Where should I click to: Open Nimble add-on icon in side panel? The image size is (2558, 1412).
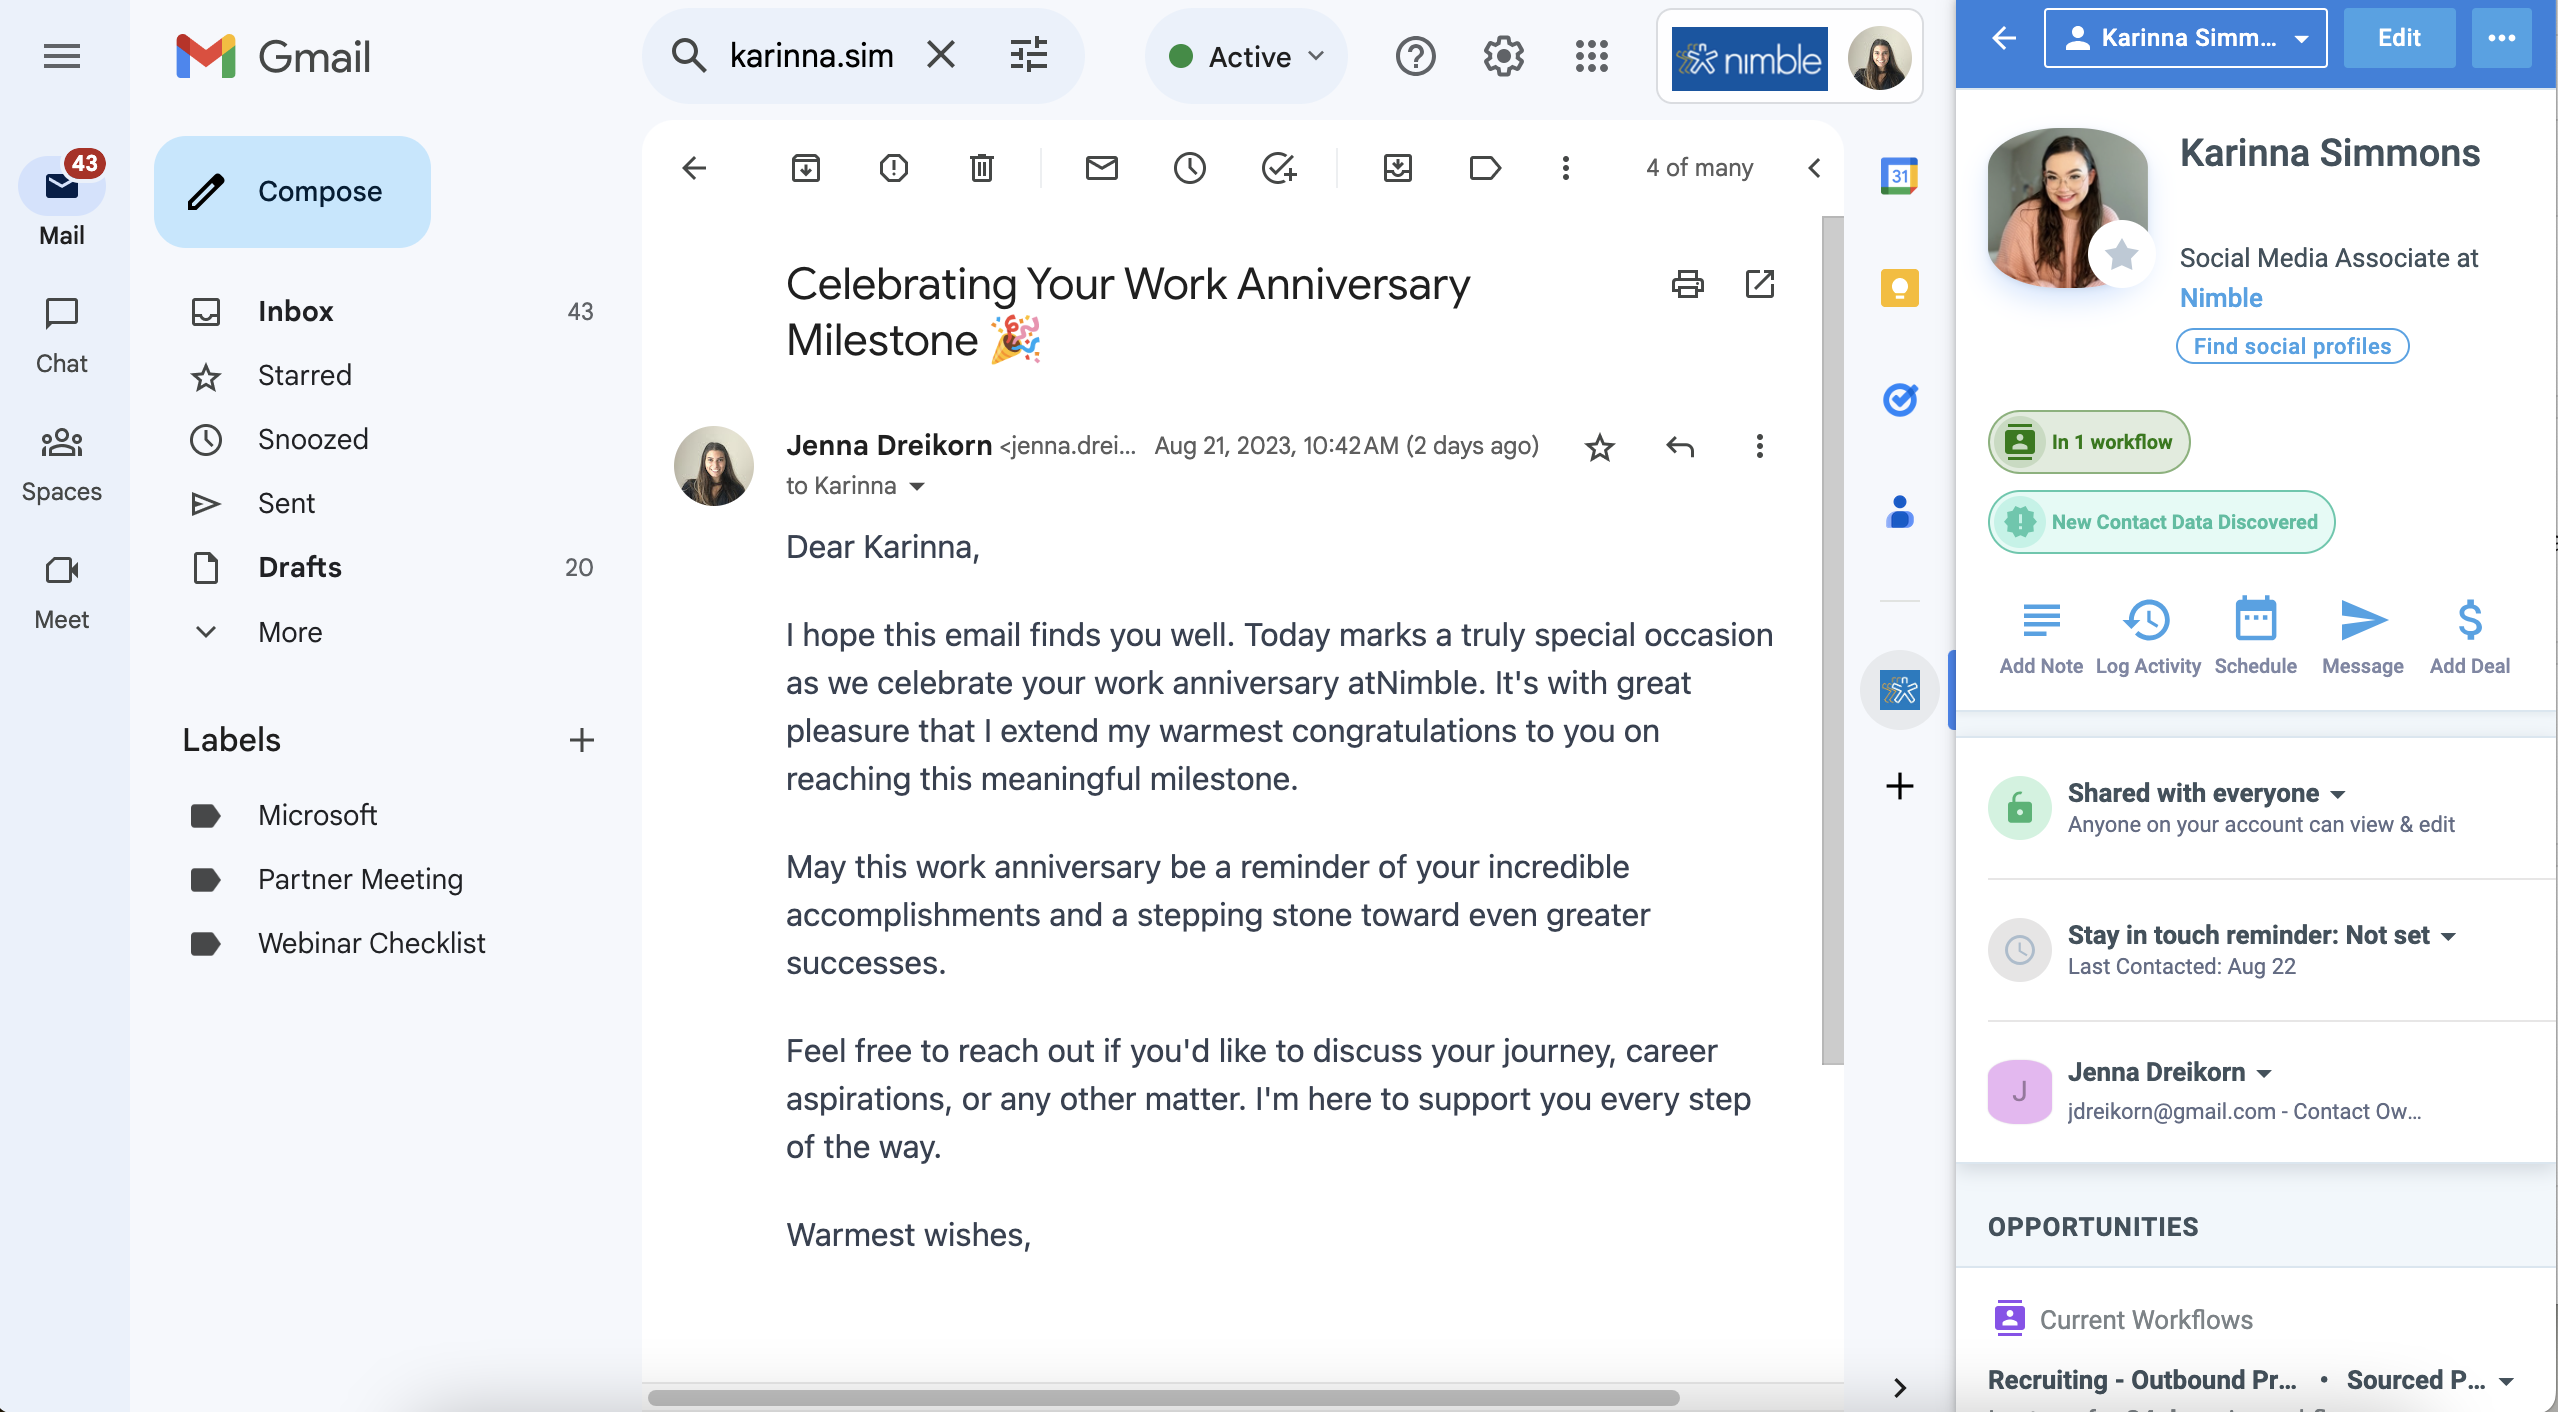tap(1899, 690)
